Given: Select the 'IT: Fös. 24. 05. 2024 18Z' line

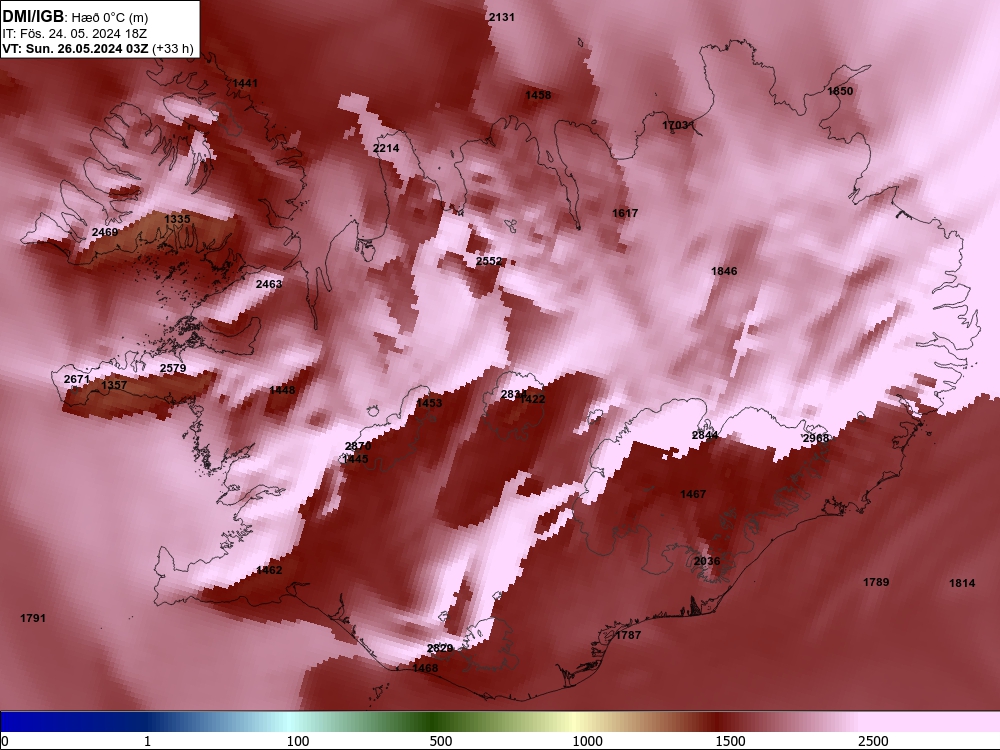Looking at the screenshot, I should click(75, 34).
